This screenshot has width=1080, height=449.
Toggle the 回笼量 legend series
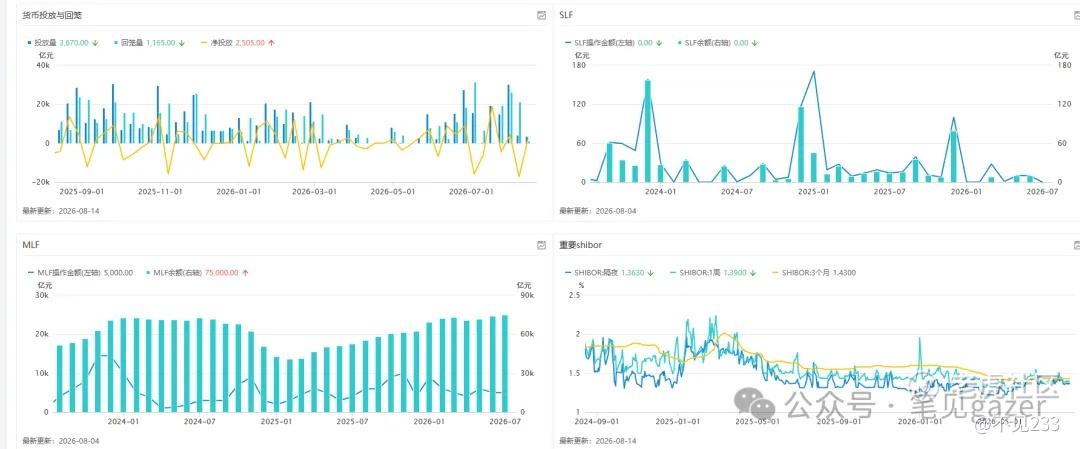[129, 43]
